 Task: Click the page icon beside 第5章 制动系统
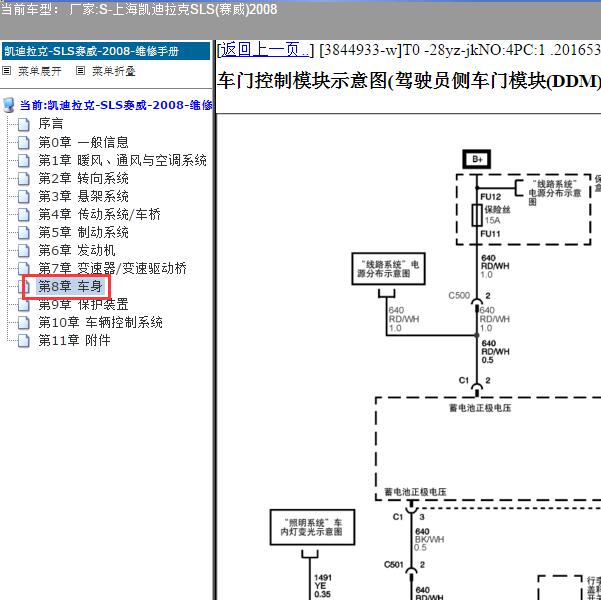point(24,233)
